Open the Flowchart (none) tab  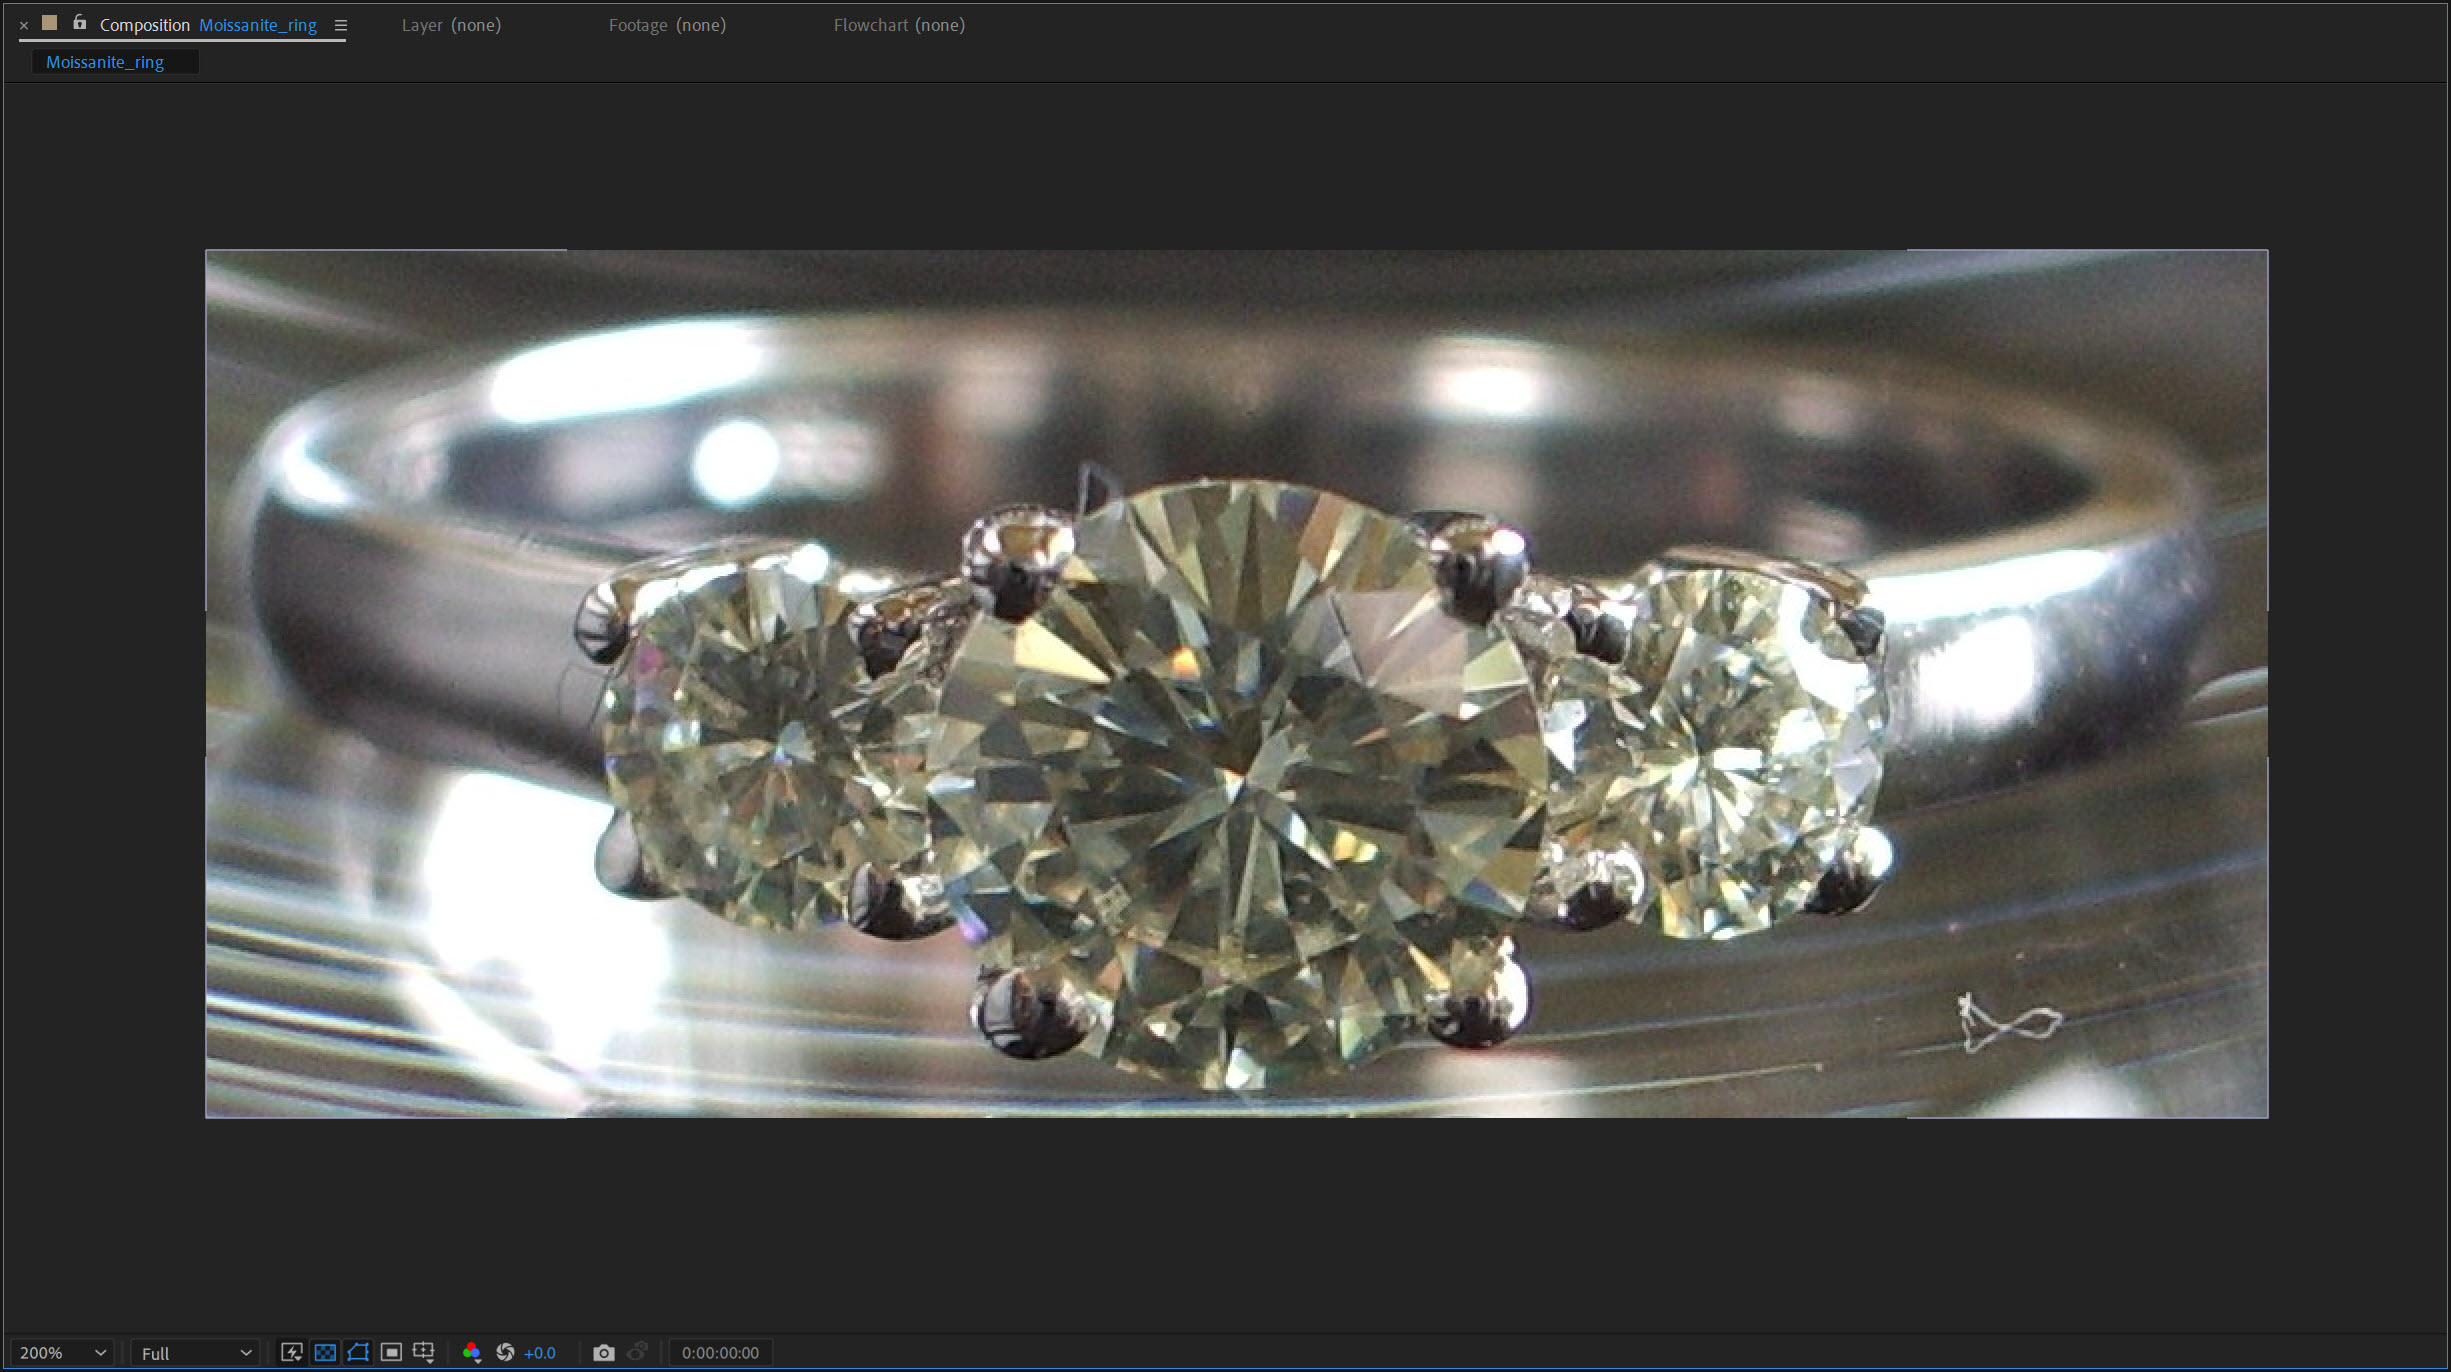coord(899,25)
